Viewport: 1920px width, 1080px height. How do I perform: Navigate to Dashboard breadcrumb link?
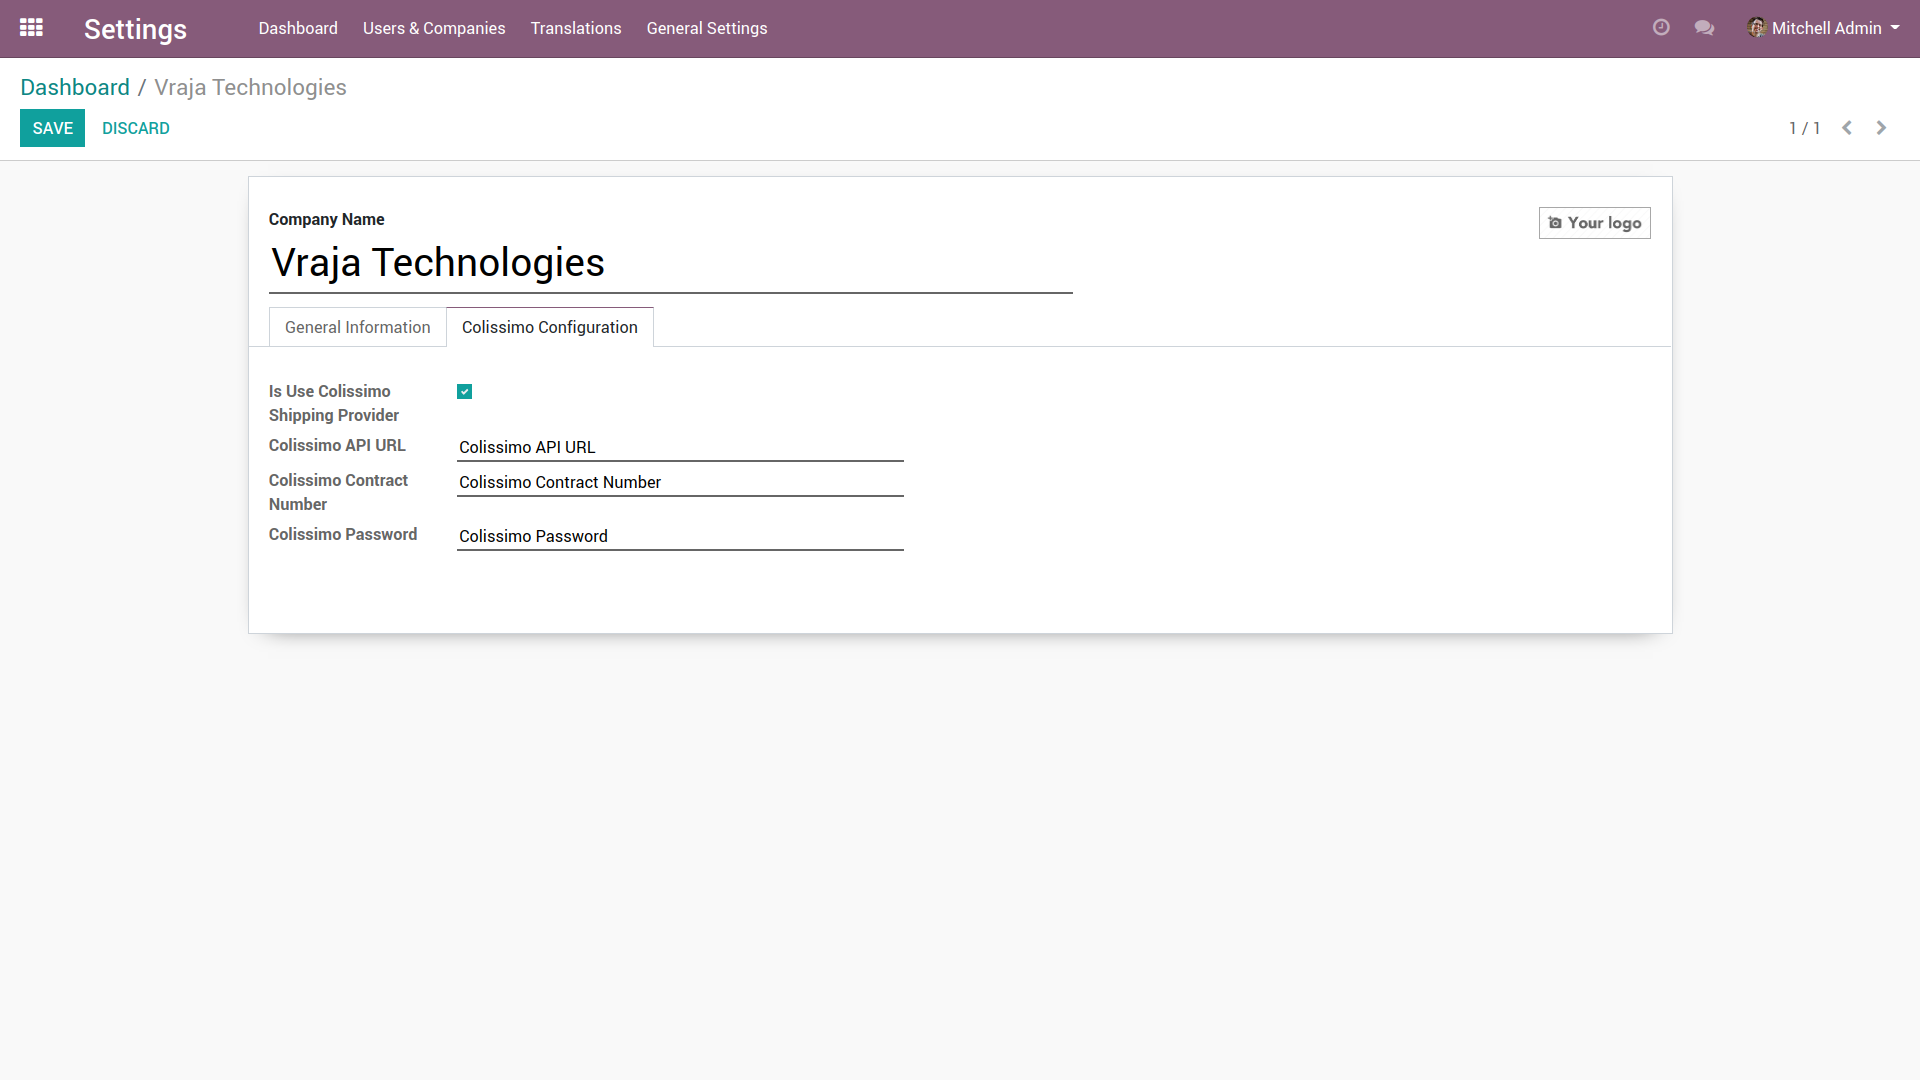click(x=75, y=87)
